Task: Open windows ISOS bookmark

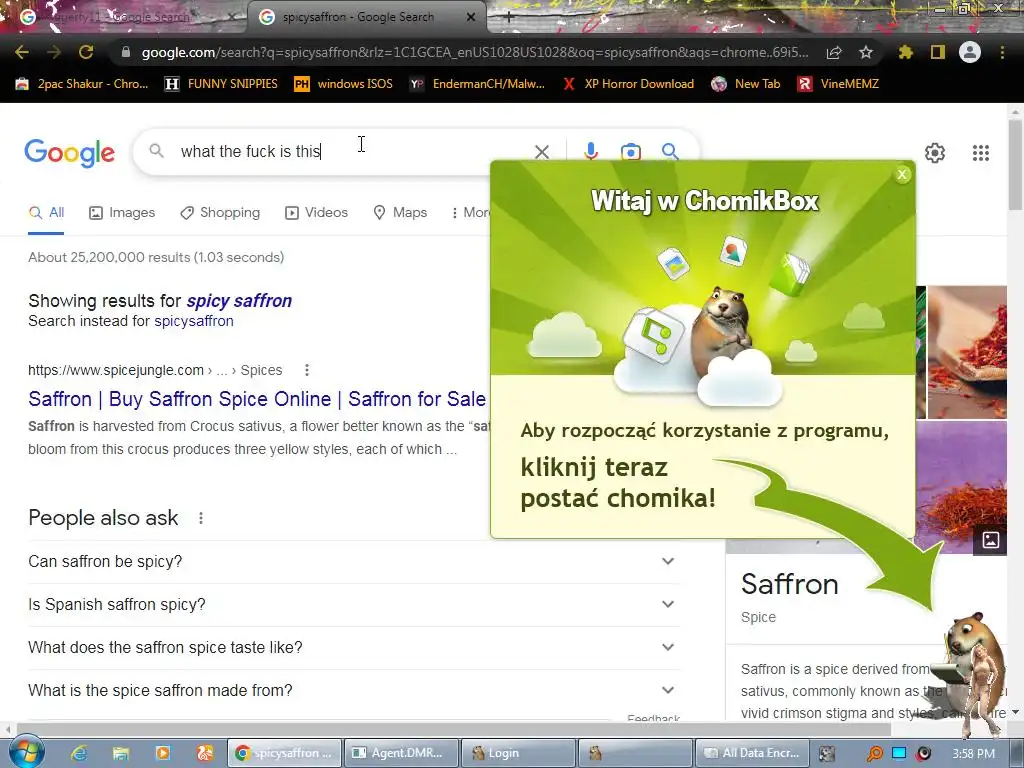Action: pyautogui.click(x=344, y=84)
